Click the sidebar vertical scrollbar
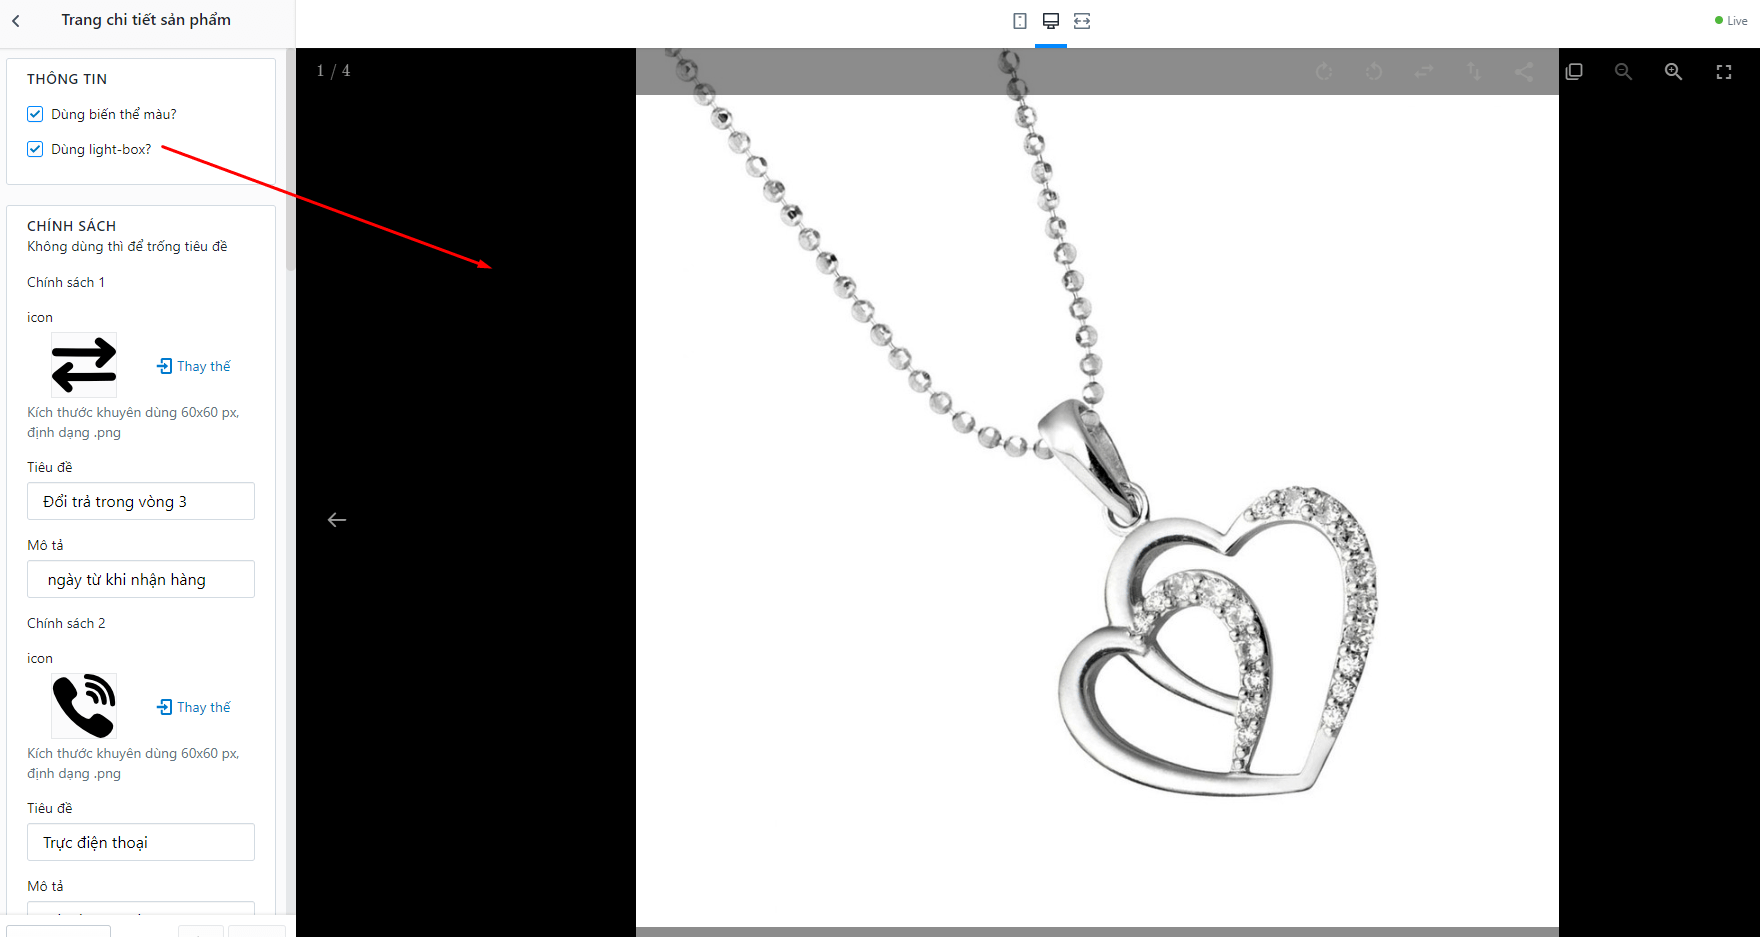 (291, 160)
